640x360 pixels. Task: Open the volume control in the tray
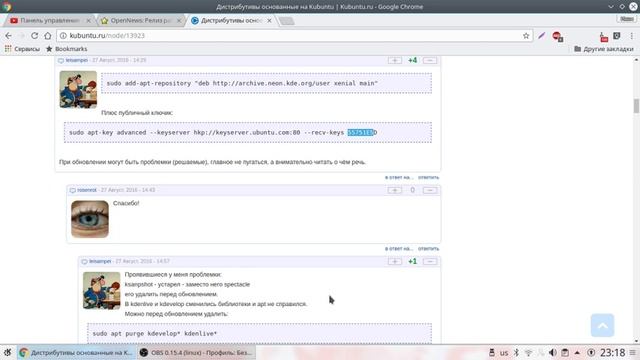(553, 352)
